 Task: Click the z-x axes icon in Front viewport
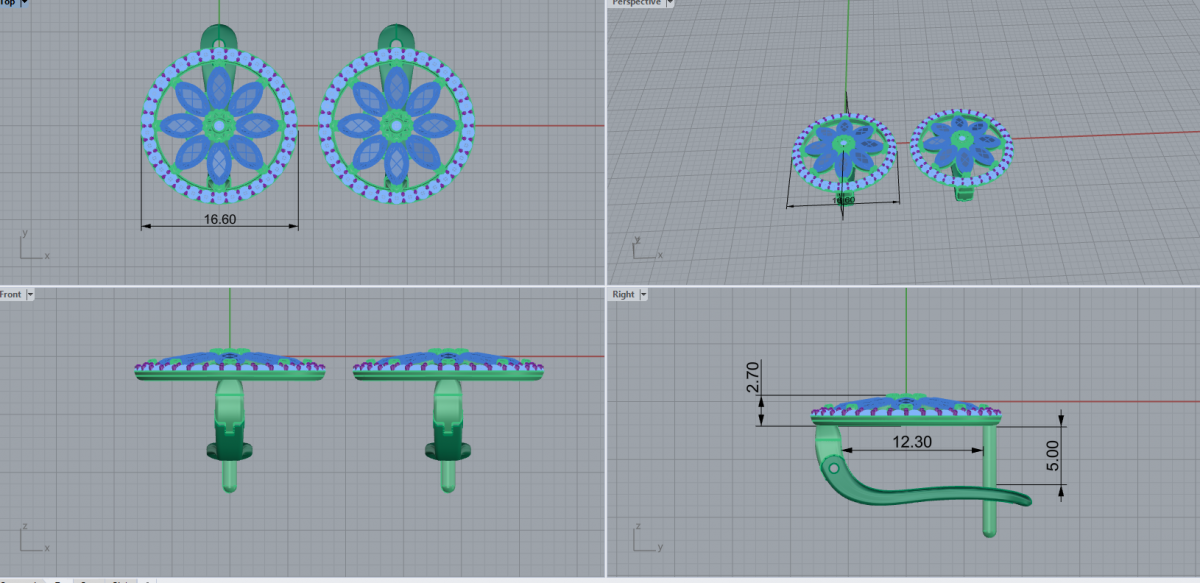(x=32, y=537)
